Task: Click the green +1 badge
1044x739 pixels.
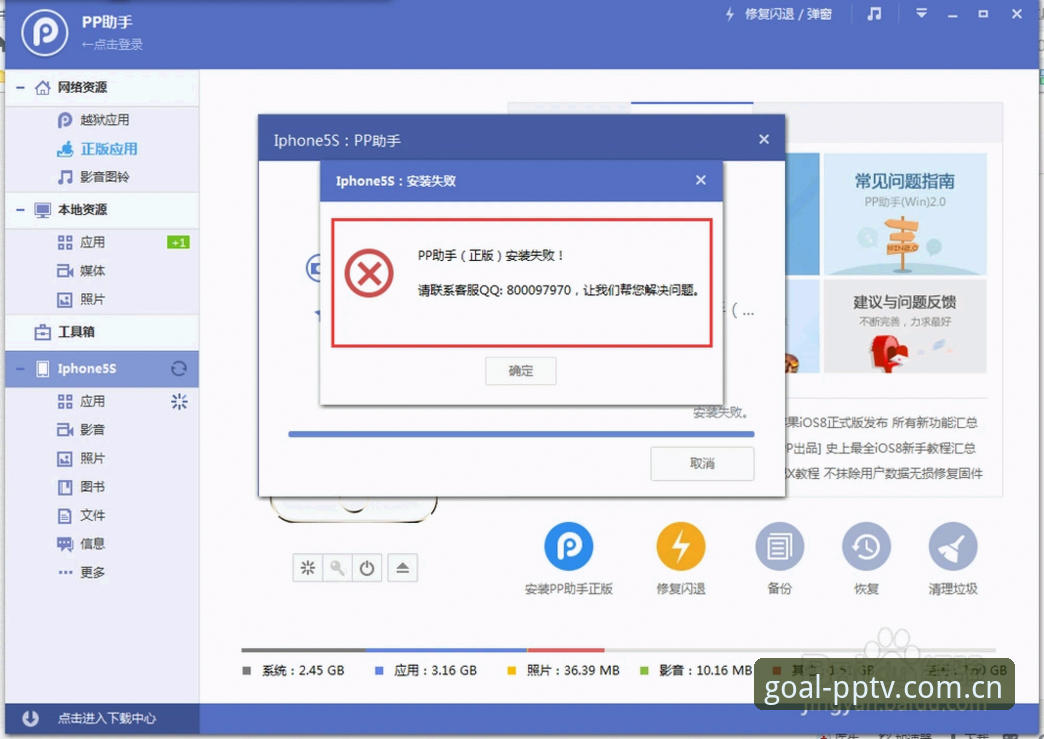Action: pyautogui.click(x=178, y=242)
